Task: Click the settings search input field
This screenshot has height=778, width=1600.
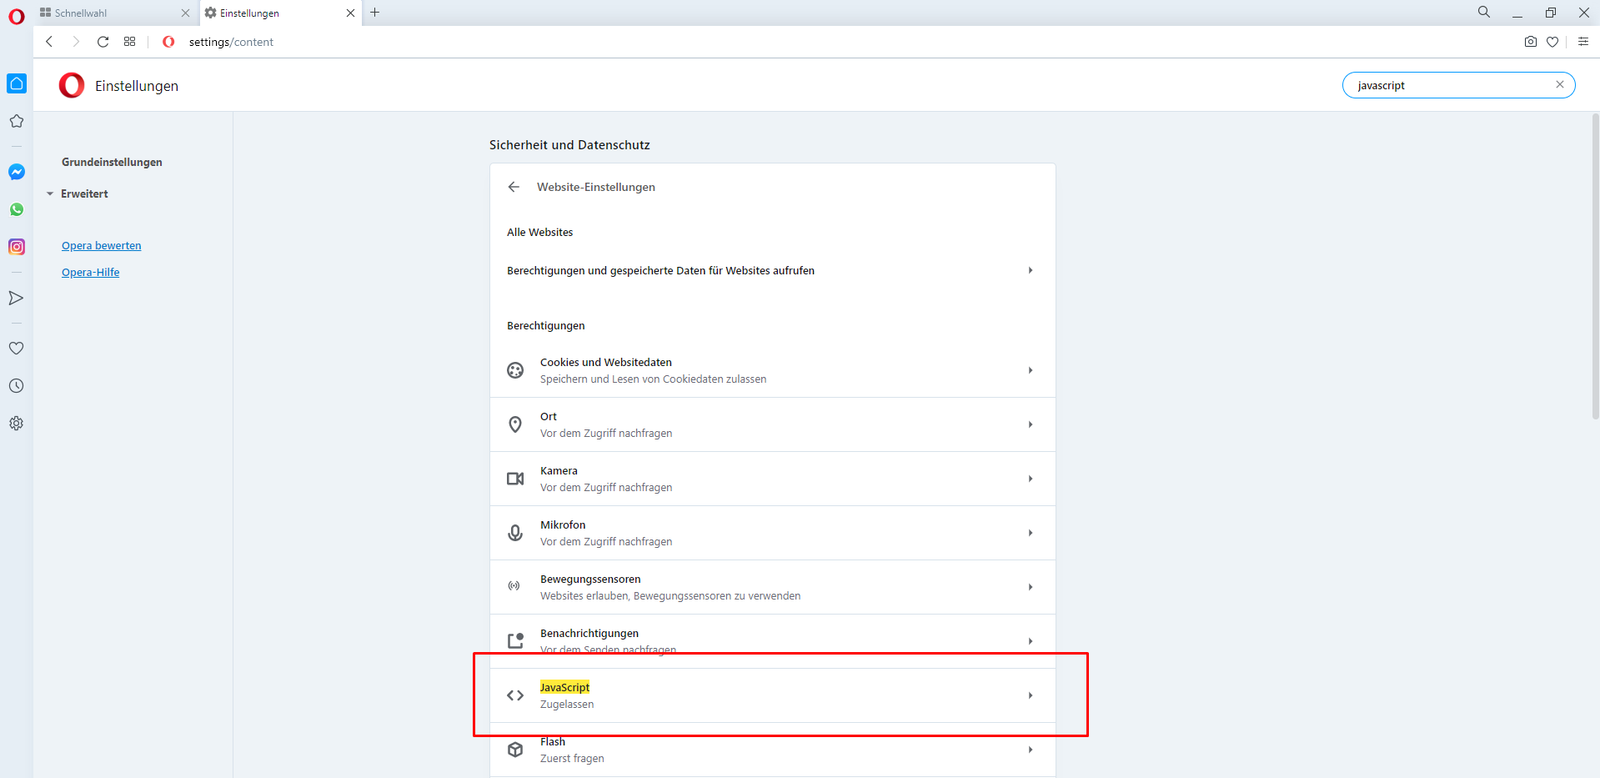Action: click(x=1450, y=86)
